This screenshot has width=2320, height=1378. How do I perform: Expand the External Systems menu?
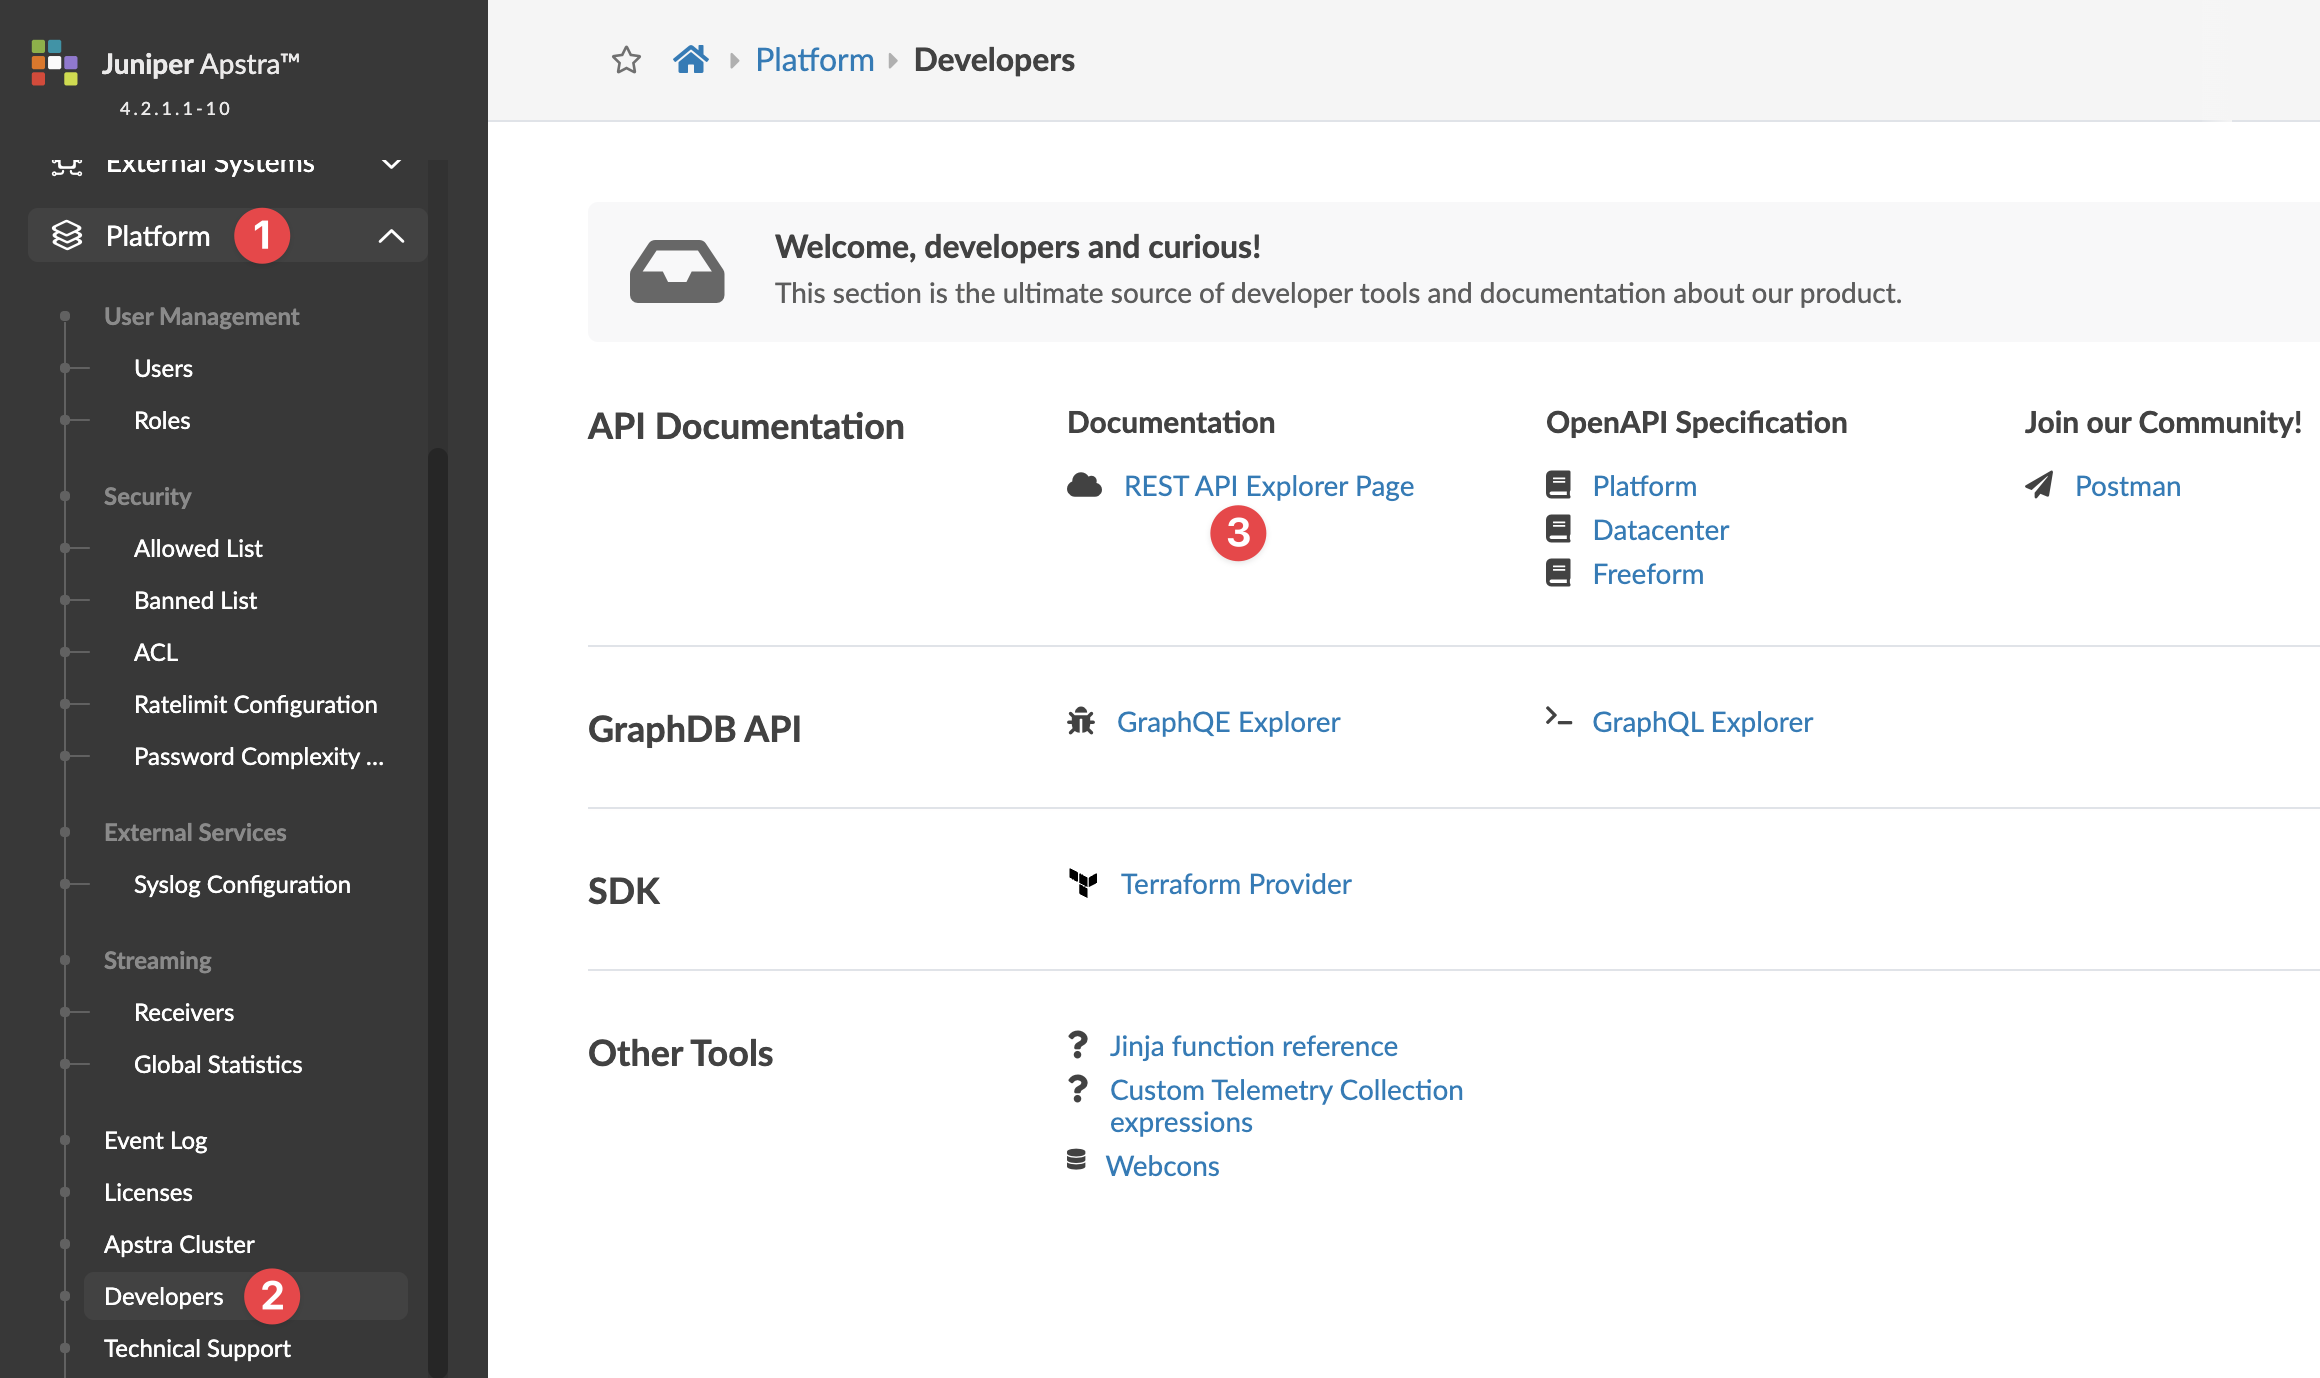(391, 163)
